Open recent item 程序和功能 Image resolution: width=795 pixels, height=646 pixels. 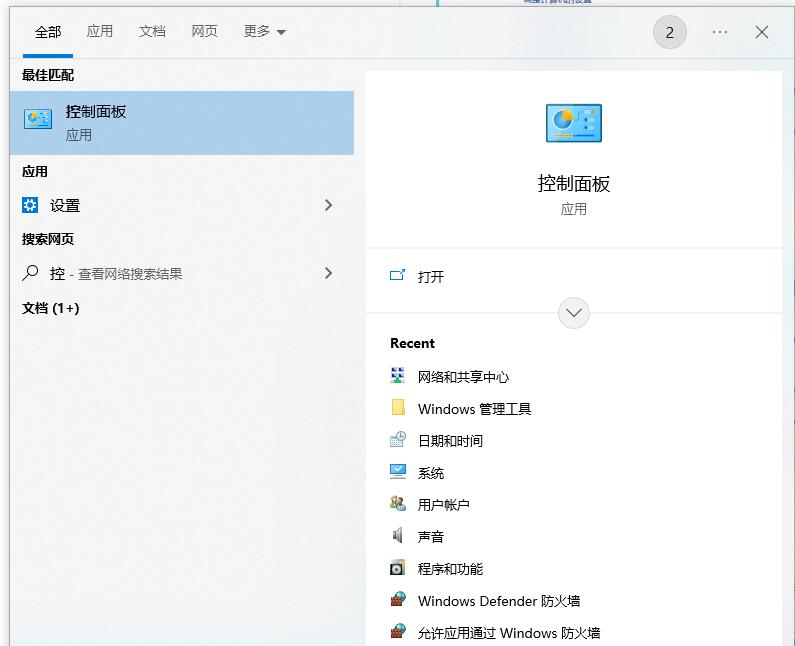[450, 569]
